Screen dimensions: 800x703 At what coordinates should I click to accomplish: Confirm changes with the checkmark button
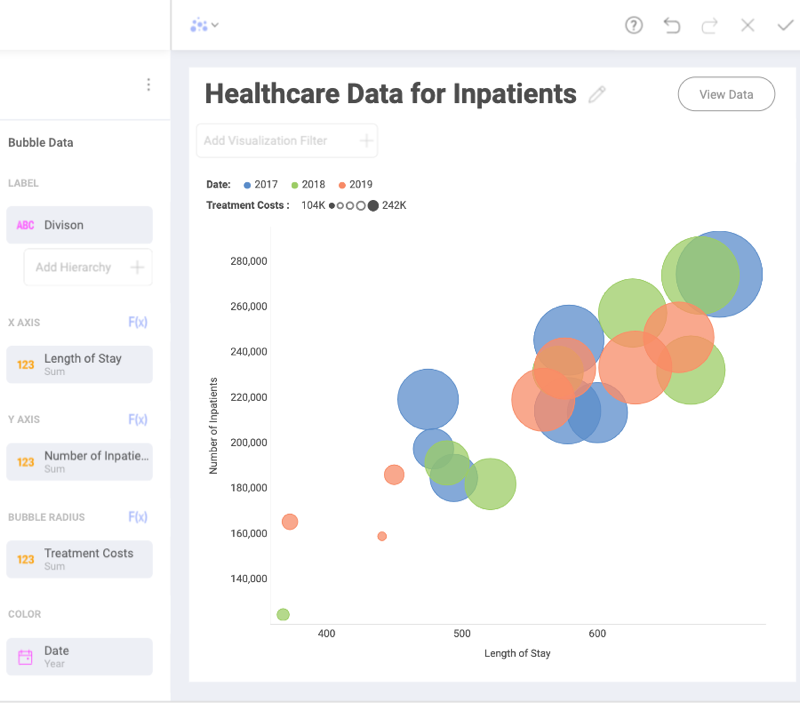[x=785, y=25]
